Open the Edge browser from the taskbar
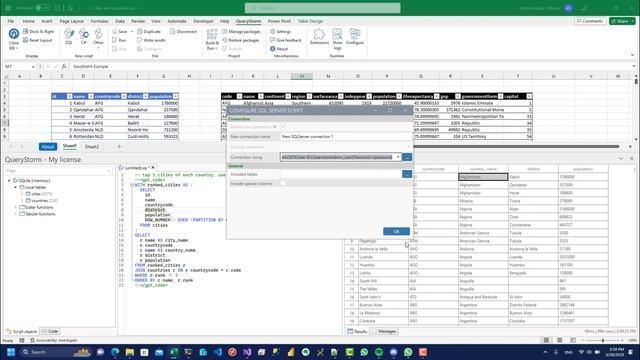The width and height of the screenshot is (640, 360). click(x=115, y=352)
